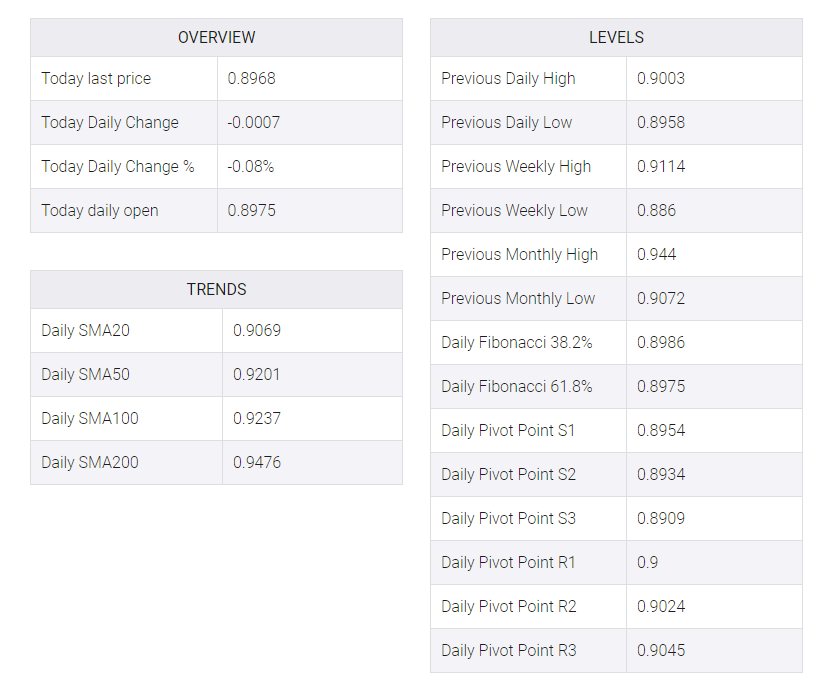Select the Daily SMA200 value 0.9476
Image resolution: width=830 pixels, height=689 pixels.
[x=257, y=462]
